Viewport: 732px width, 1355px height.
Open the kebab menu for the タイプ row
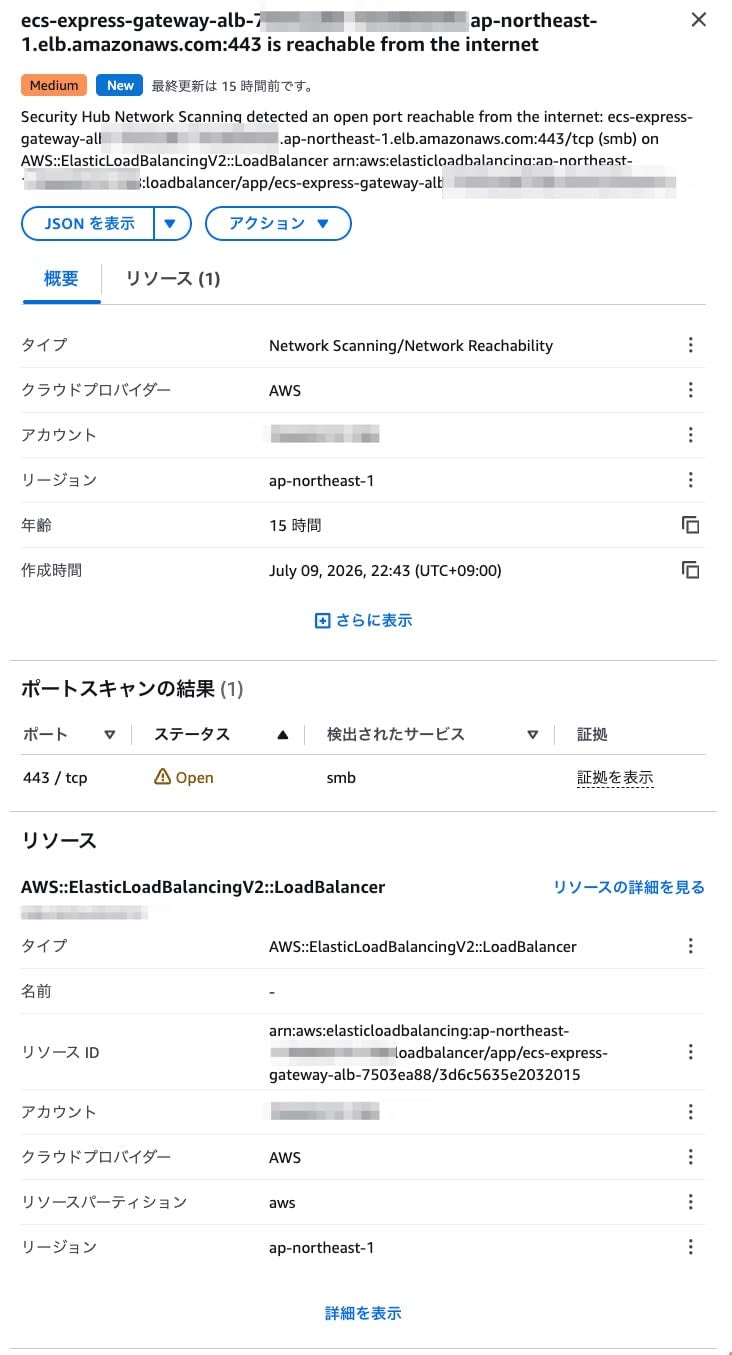tap(690, 345)
